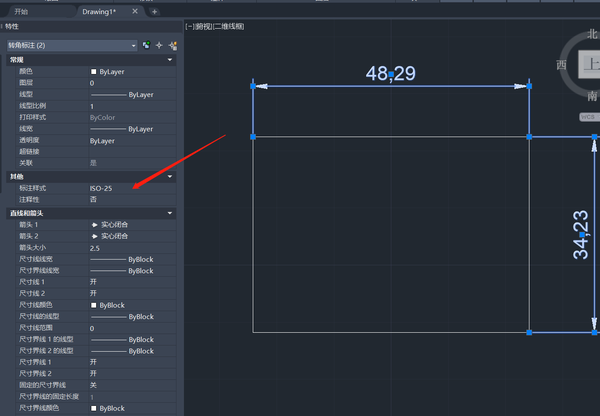The width and height of the screenshot is (600, 416).
Task: Click the 上 face of the ViewCube
Action: [590, 64]
